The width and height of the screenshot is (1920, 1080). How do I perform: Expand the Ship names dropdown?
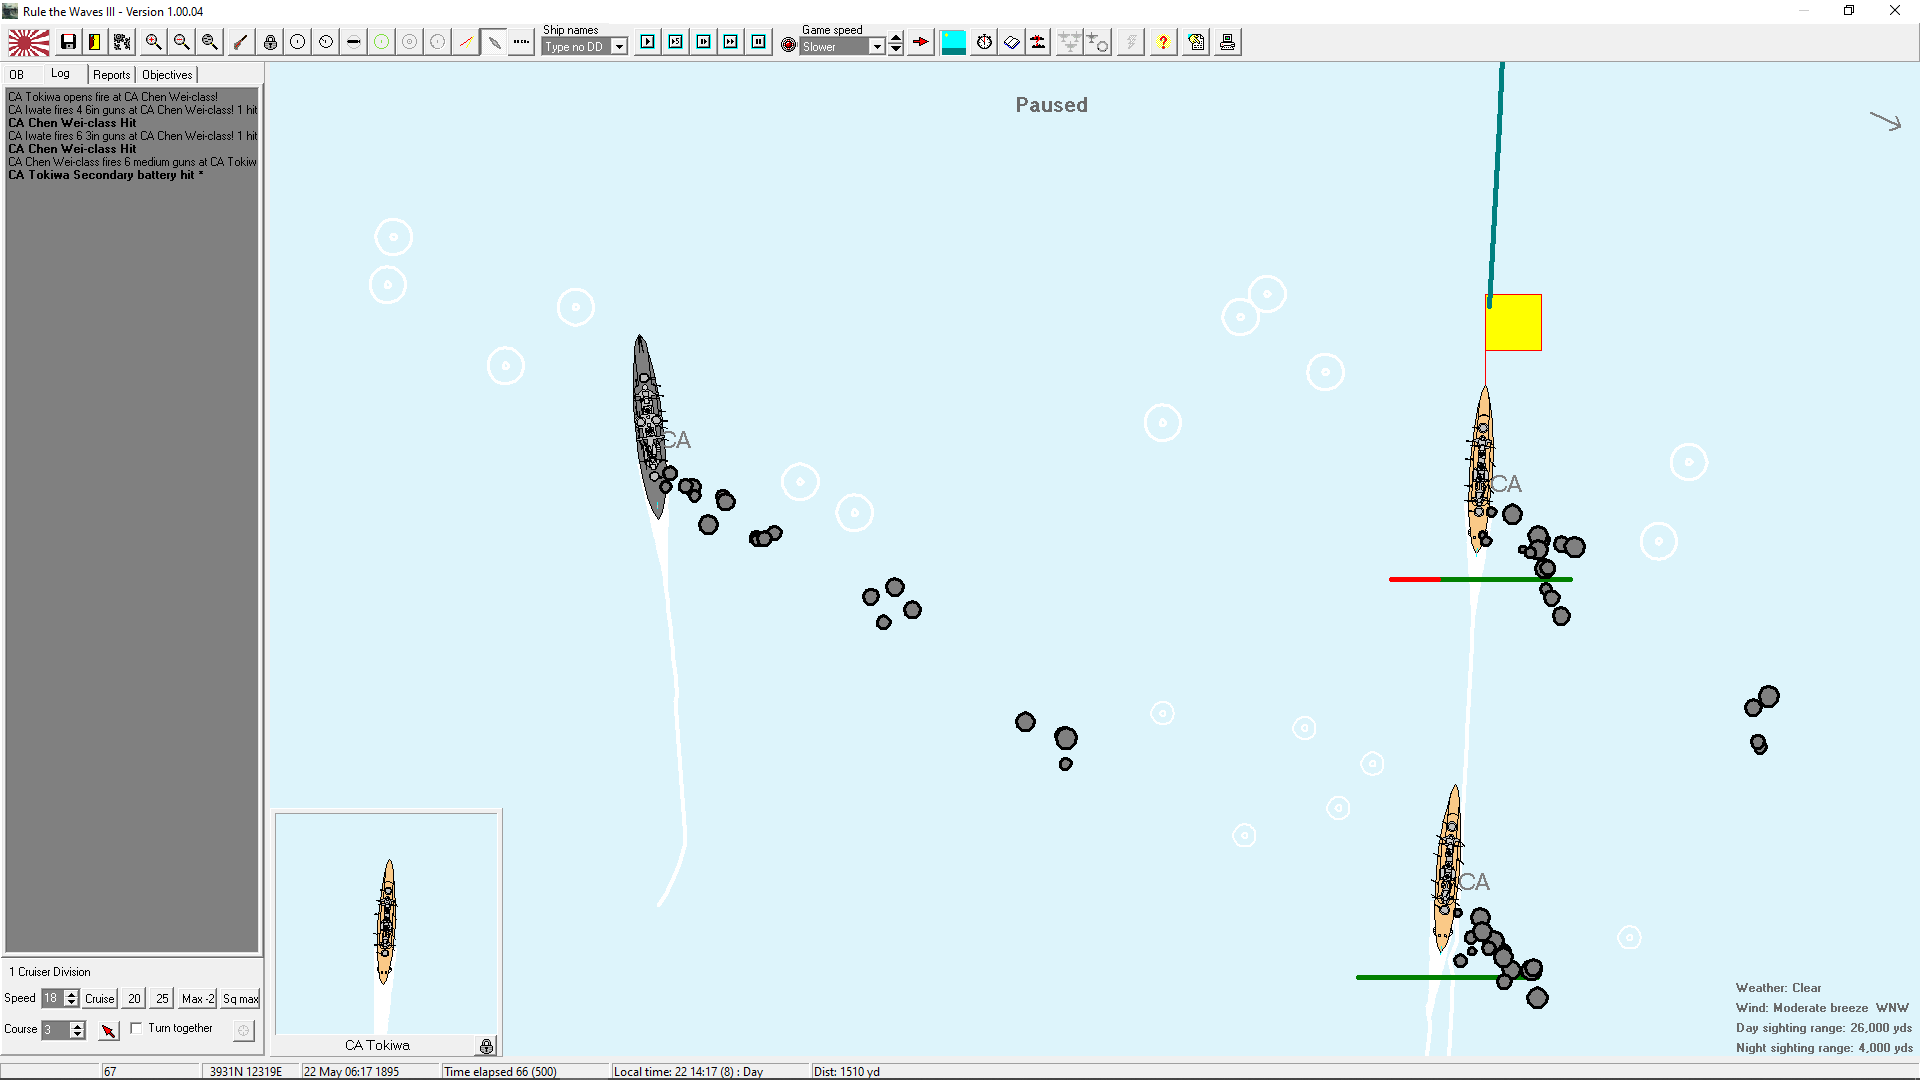(619, 47)
